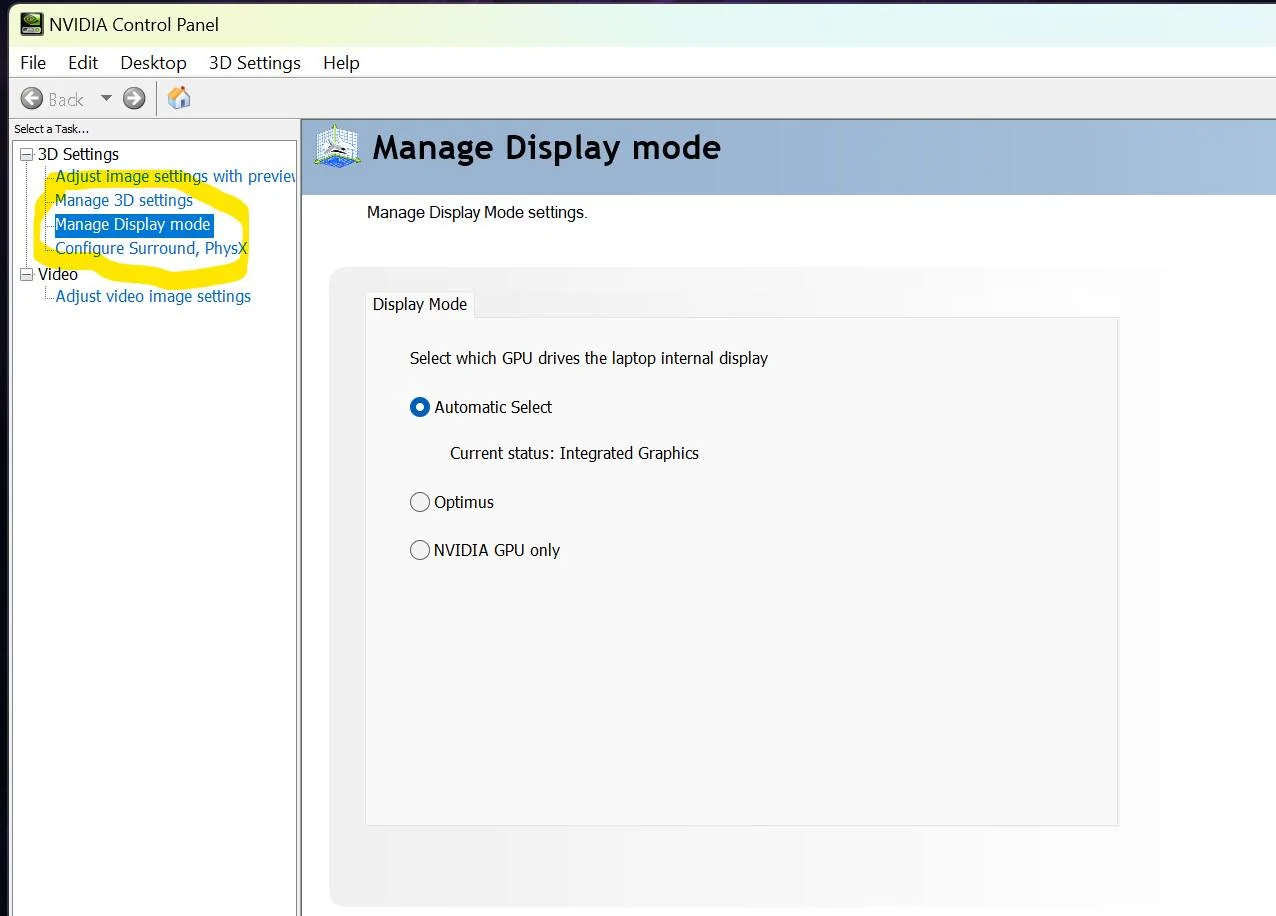Select NVIDIA GPU only option
The width and height of the screenshot is (1276, 916).
coord(420,550)
